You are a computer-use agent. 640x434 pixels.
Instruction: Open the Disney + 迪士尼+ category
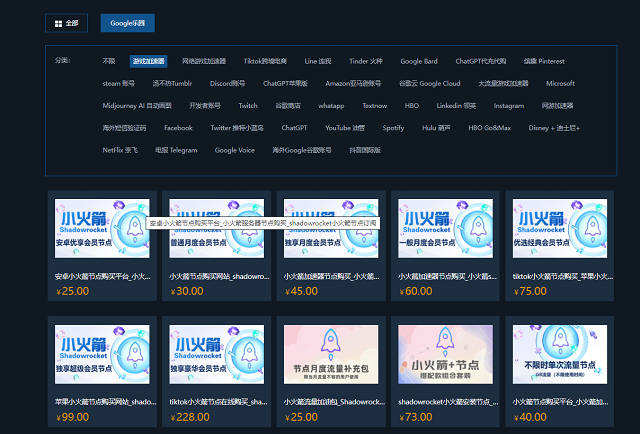(x=554, y=128)
